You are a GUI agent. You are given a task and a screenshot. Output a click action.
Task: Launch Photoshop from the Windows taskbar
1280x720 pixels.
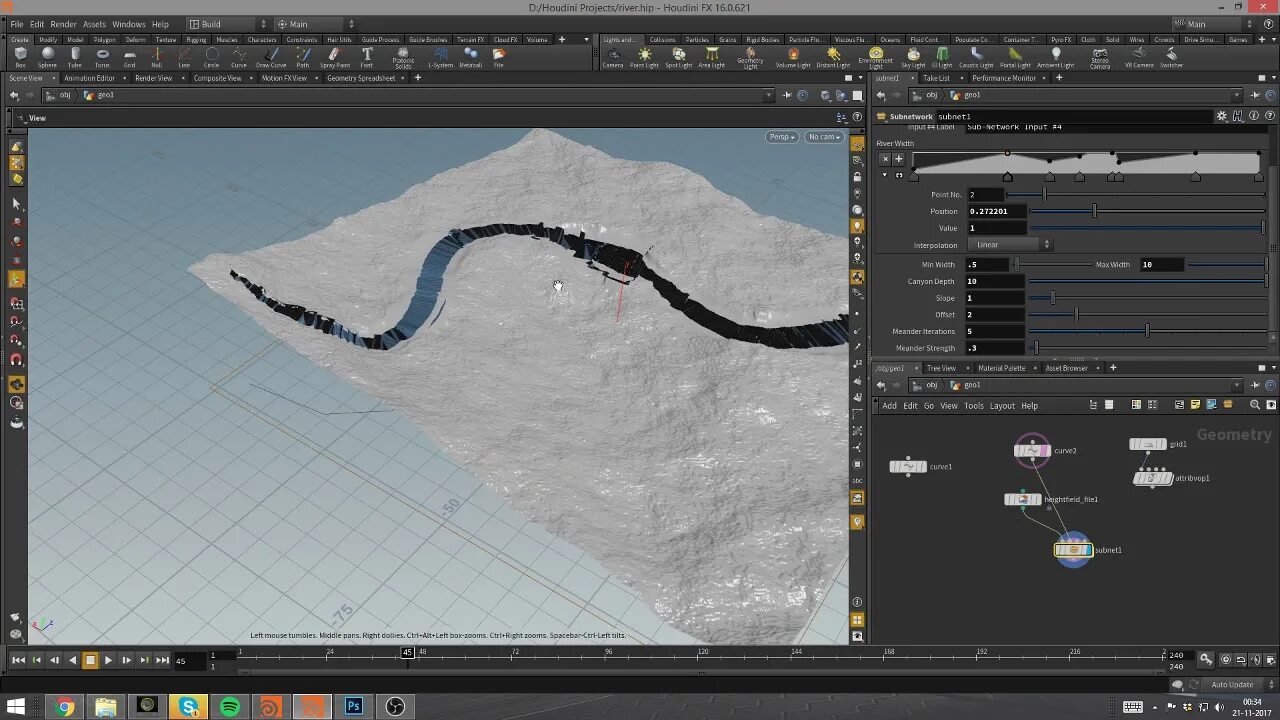coord(353,707)
